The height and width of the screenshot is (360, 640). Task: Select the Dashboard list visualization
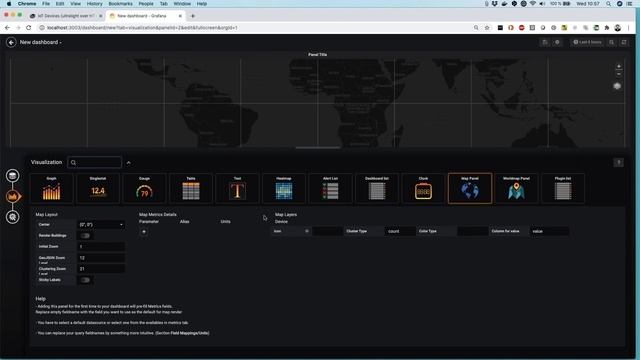377,189
